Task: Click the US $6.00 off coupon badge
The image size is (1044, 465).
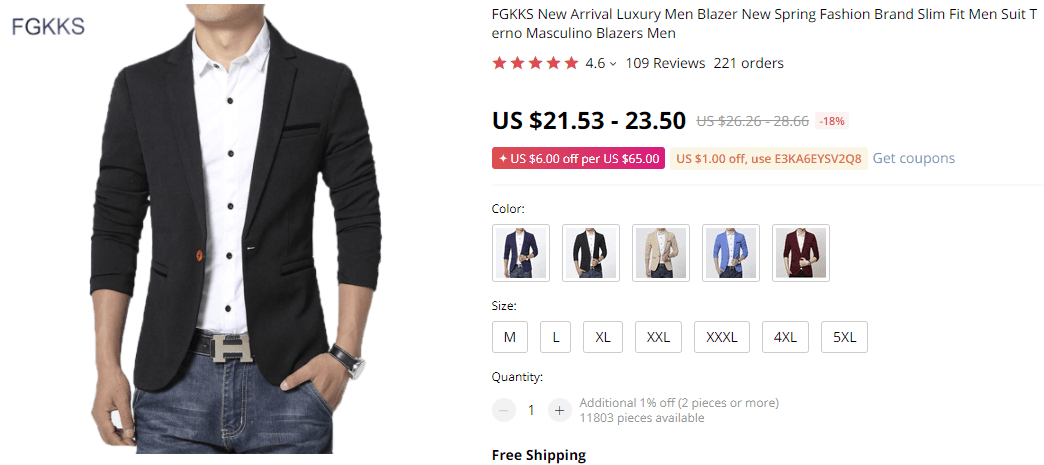Action: point(578,158)
